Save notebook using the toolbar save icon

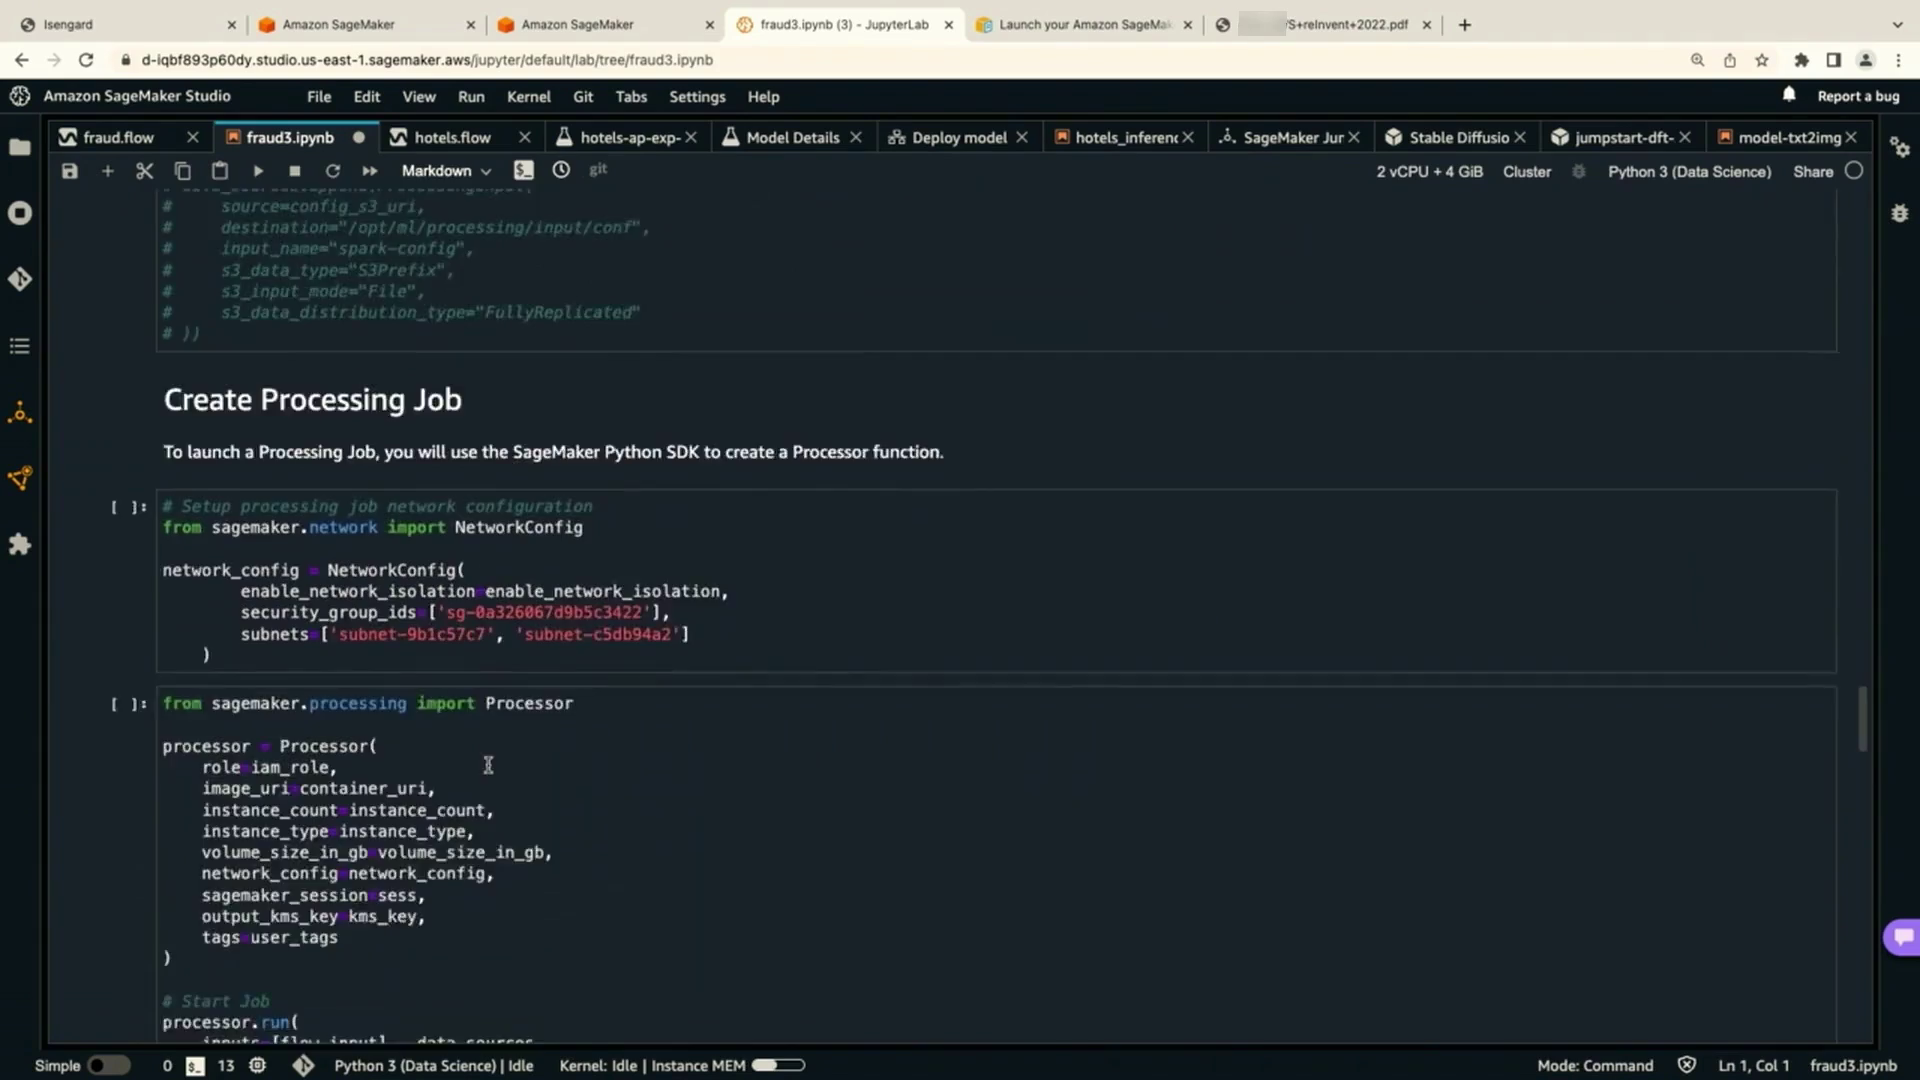point(69,171)
